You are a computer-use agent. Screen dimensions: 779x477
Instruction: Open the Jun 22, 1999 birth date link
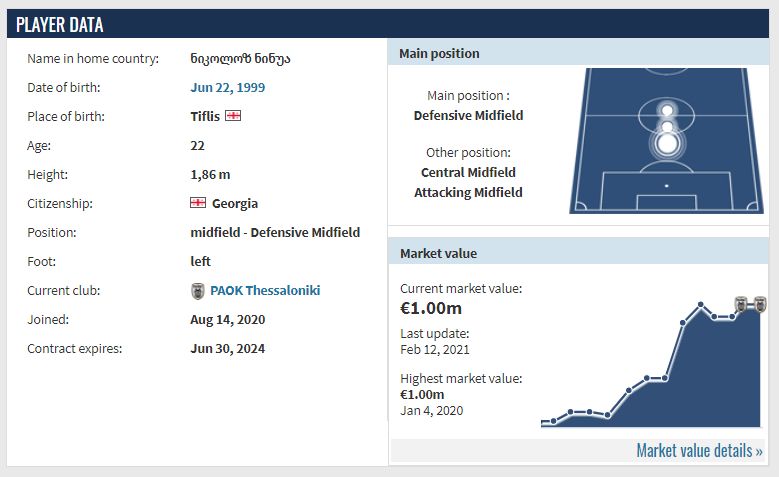click(228, 87)
